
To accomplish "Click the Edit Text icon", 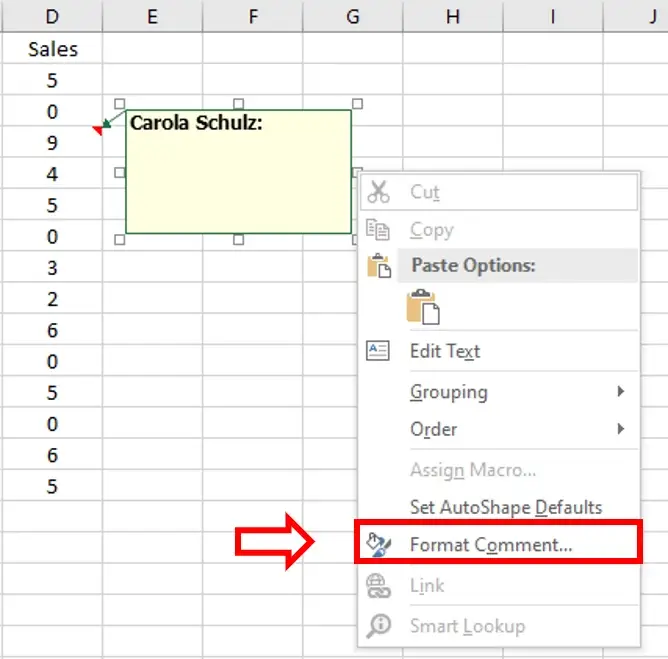I will click(378, 351).
